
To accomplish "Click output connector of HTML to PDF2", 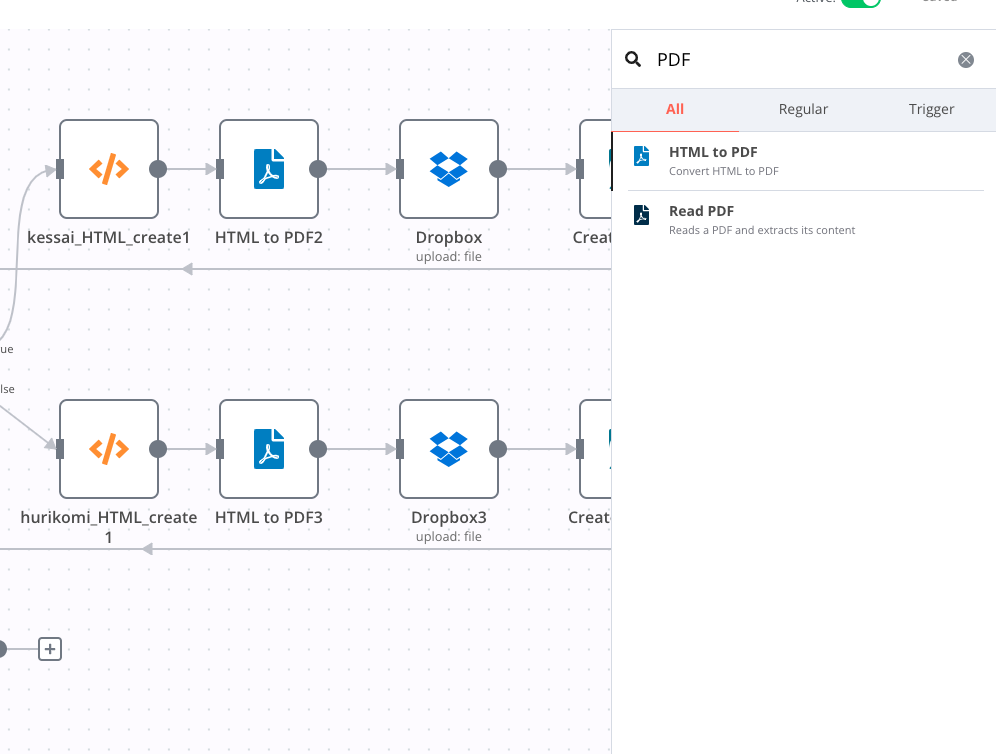I will point(318,169).
